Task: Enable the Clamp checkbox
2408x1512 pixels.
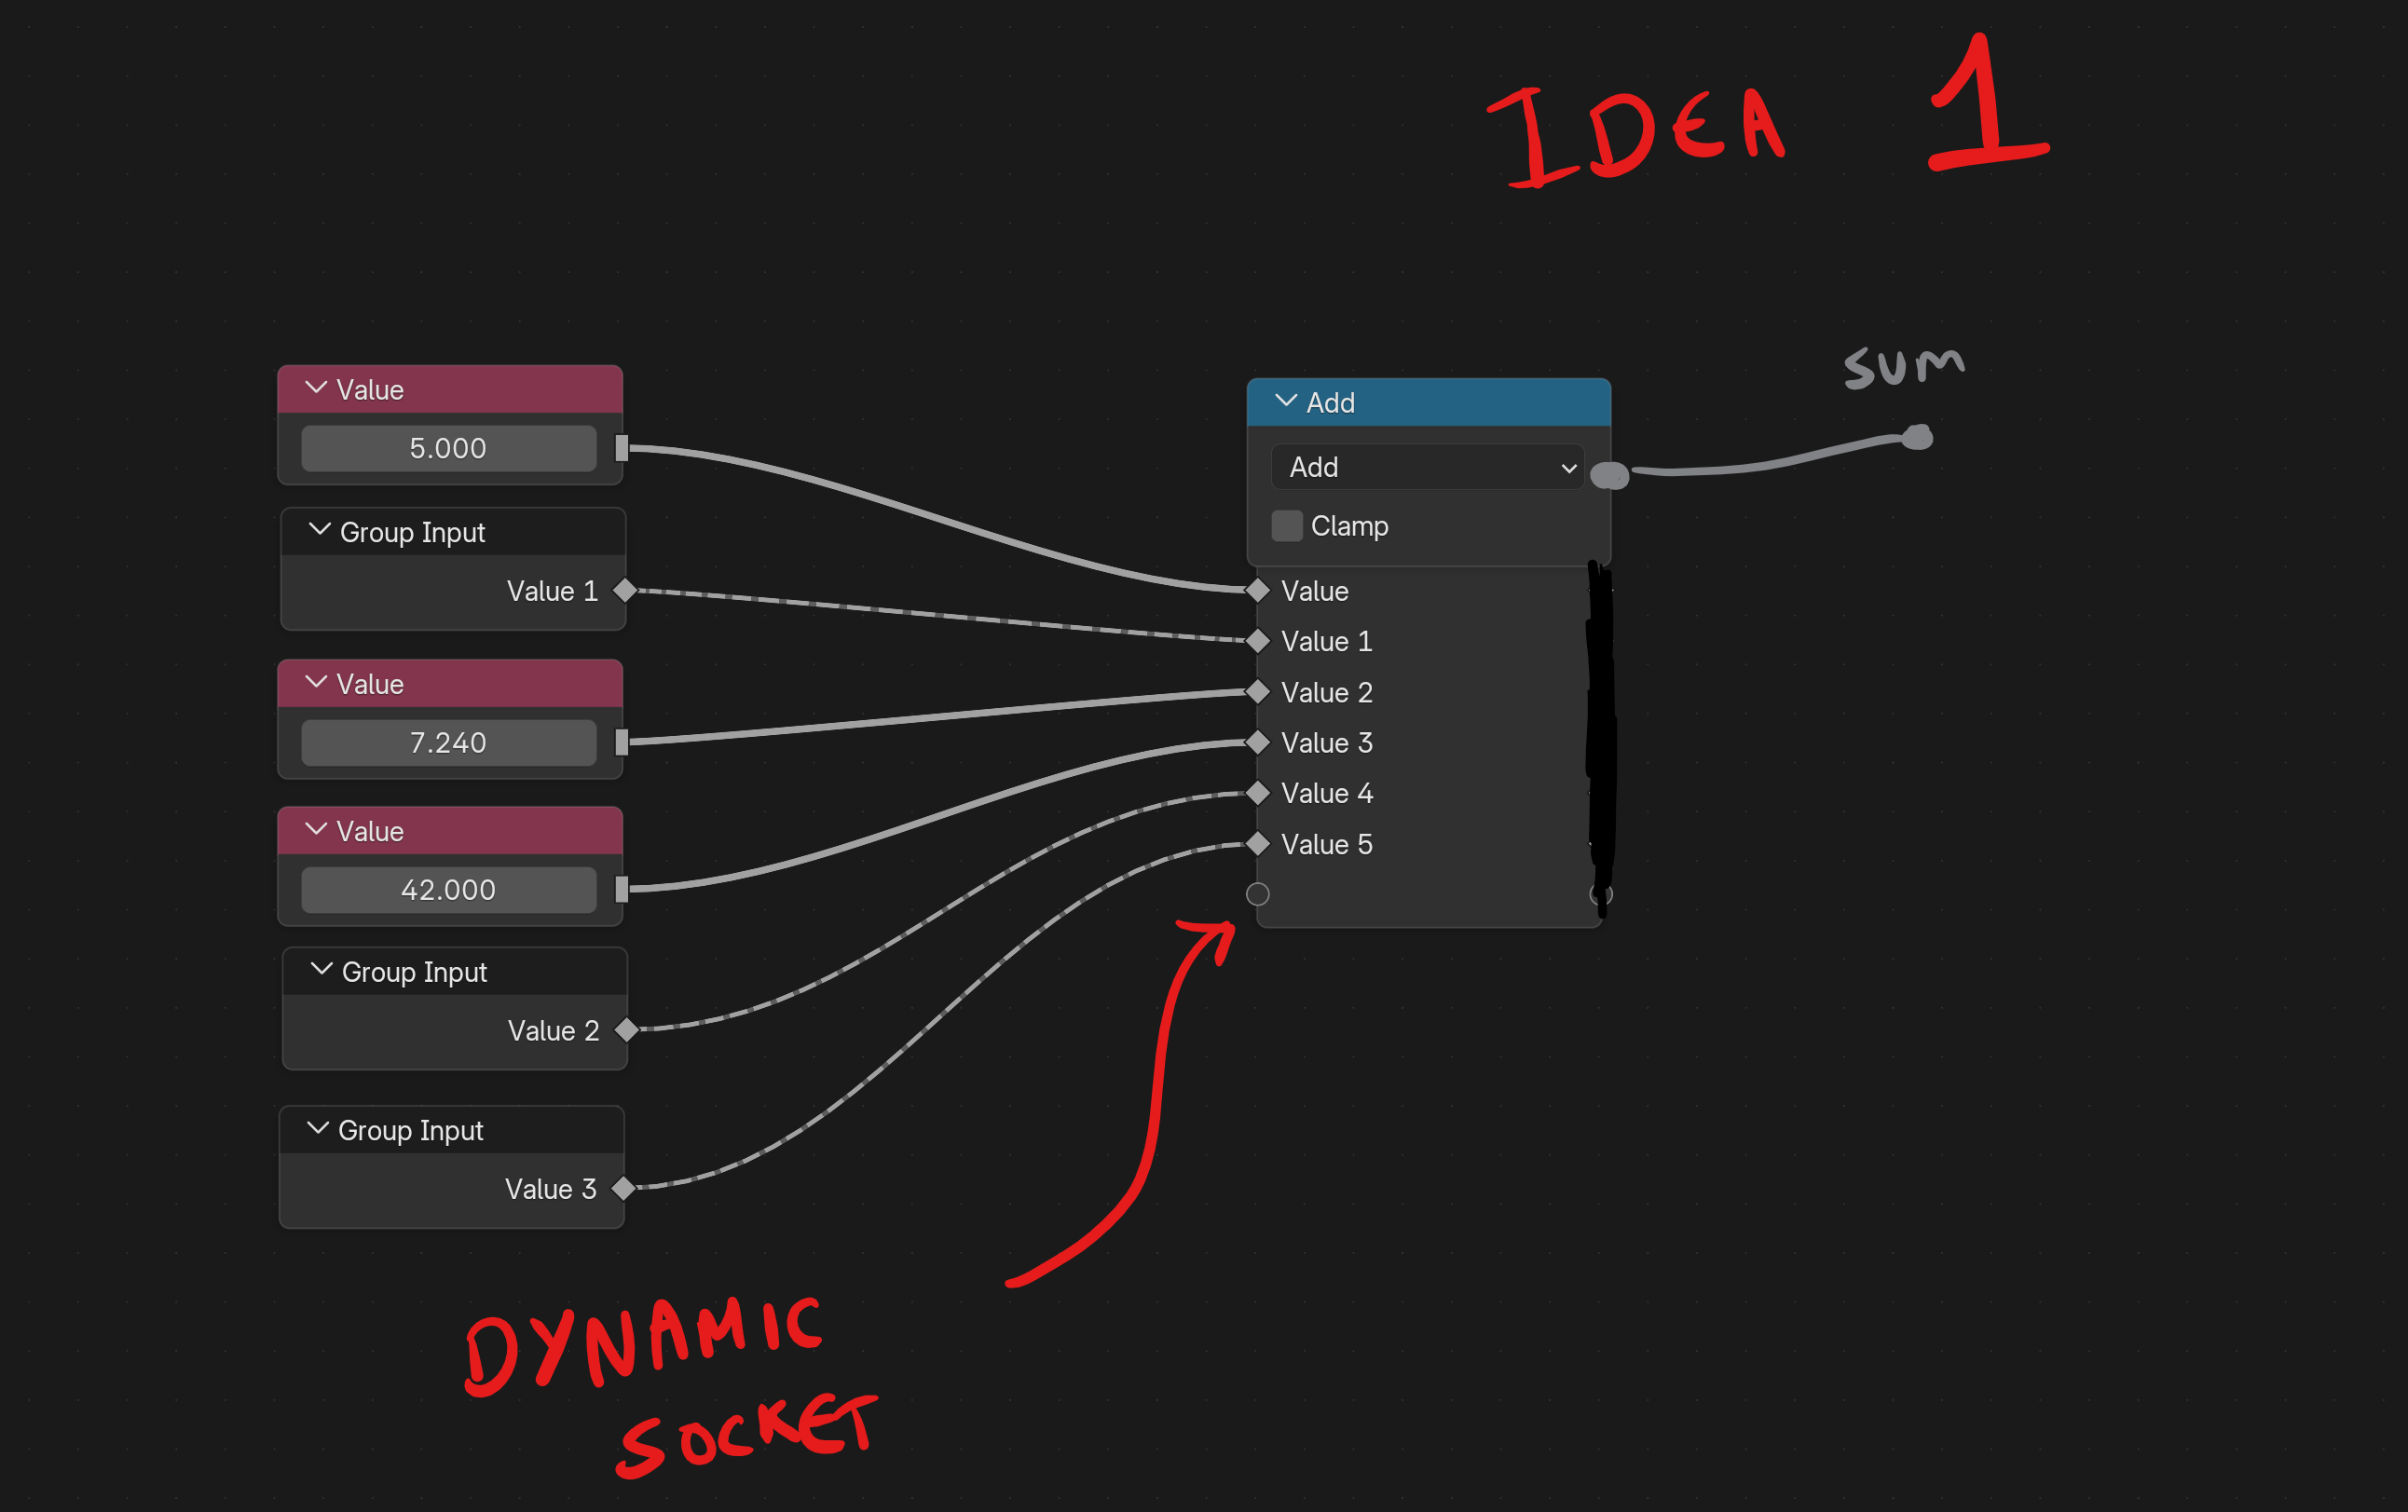Action: (x=1287, y=526)
